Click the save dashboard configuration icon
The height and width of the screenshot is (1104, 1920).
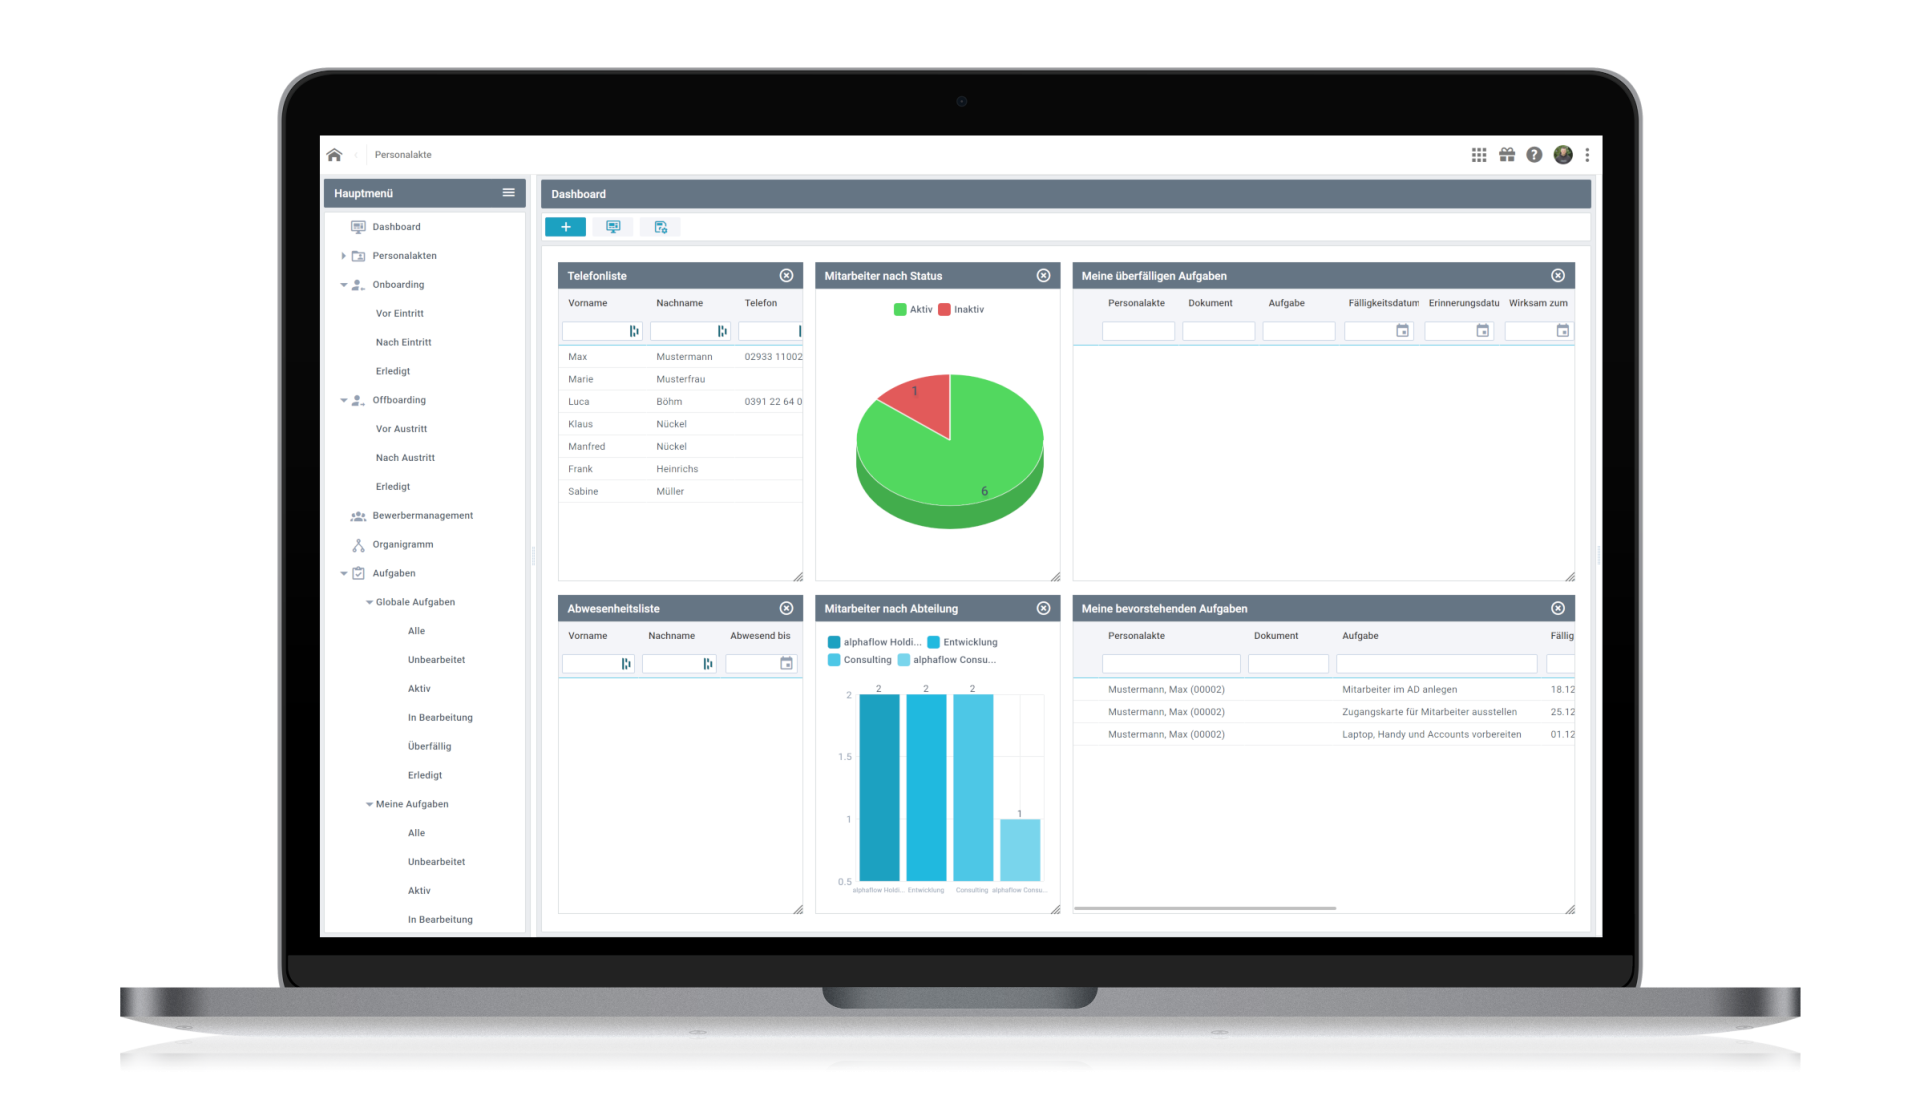point(660,227)
